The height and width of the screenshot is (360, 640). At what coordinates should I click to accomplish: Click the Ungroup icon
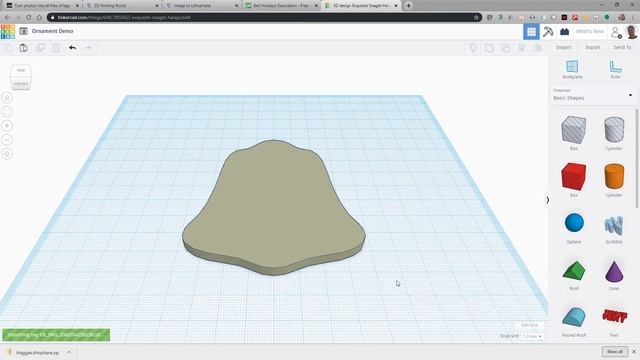click(505, 48)
